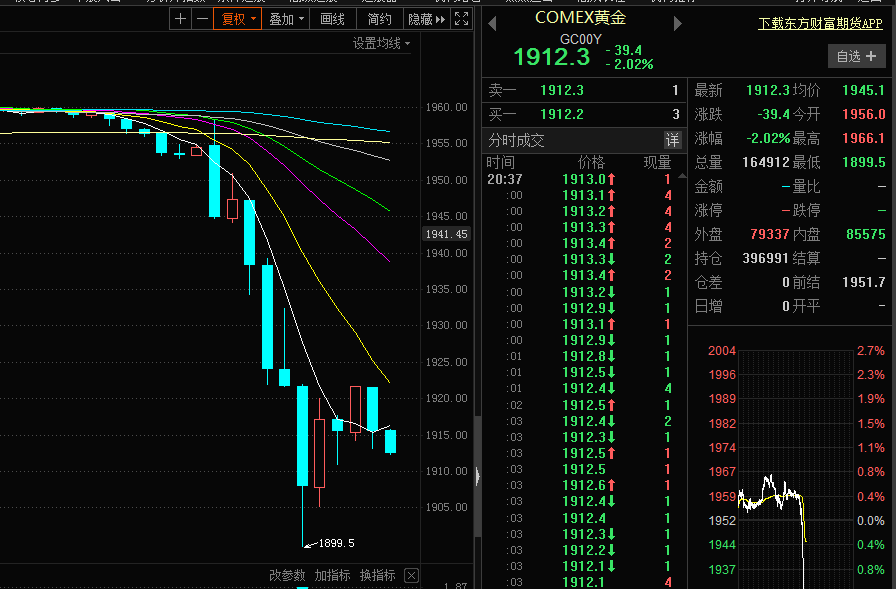Click the 前结 1951.7 value
Image resolution: width=896 pixels, height=589 pixels.
863,282
